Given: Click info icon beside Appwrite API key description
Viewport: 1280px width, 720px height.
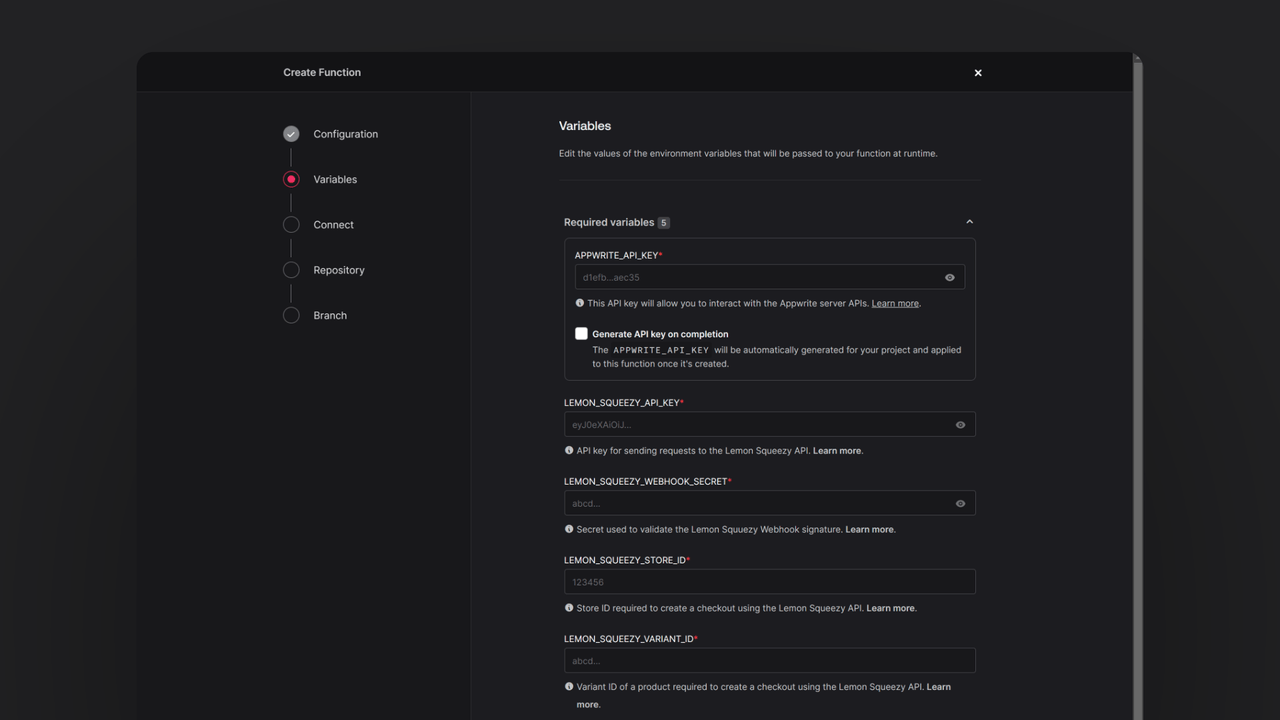Looking at the screenshot, I should pos(580,303).
